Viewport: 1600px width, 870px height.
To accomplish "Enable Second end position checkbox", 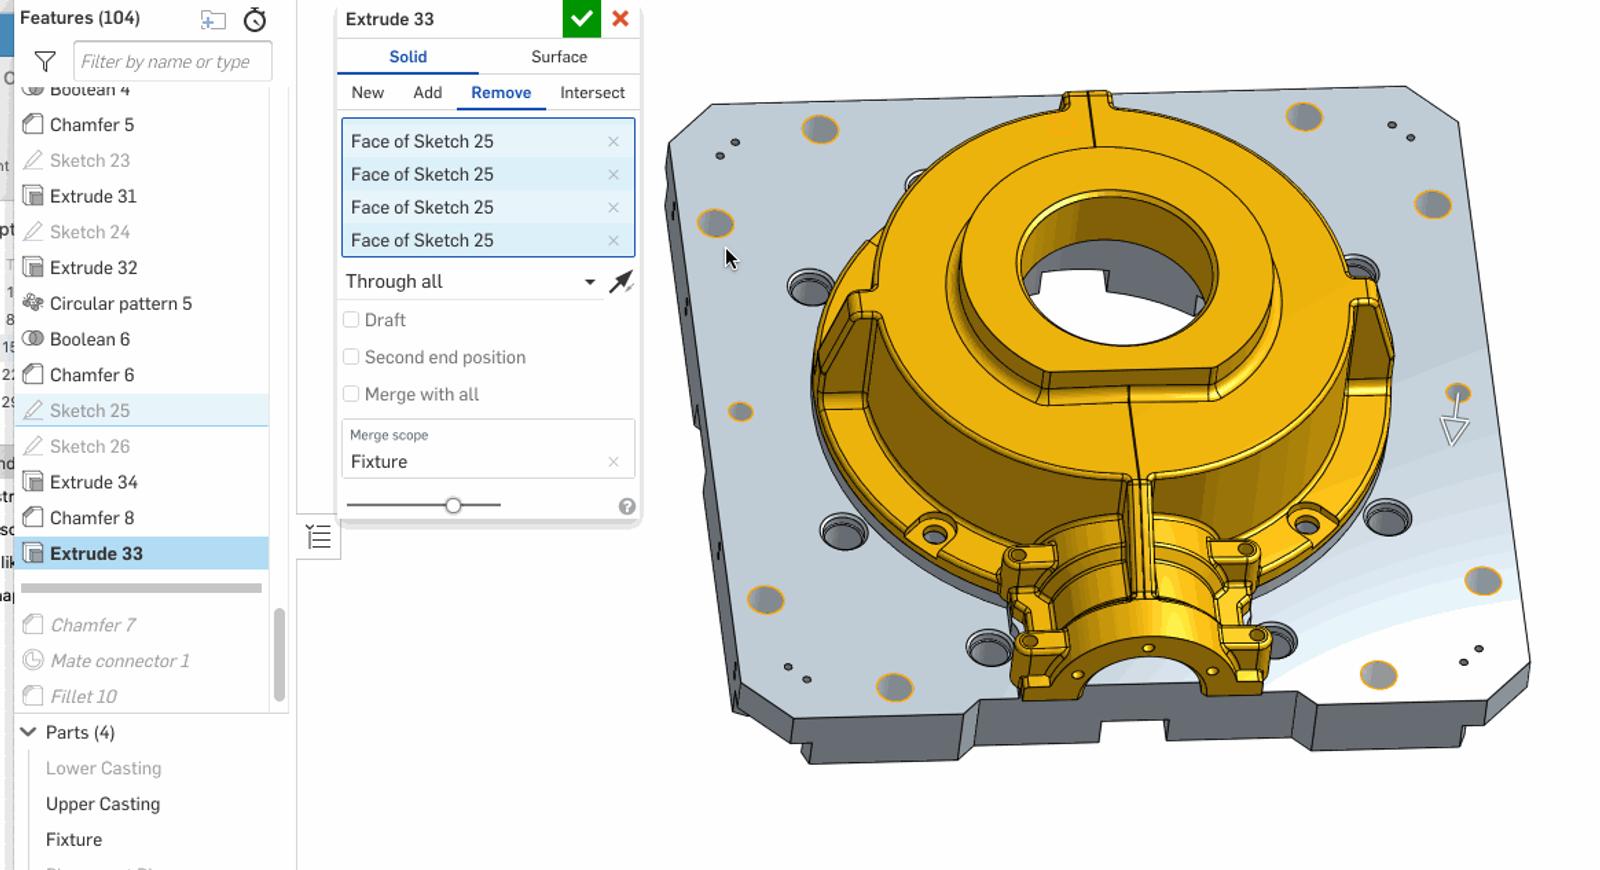I will 351,357.
